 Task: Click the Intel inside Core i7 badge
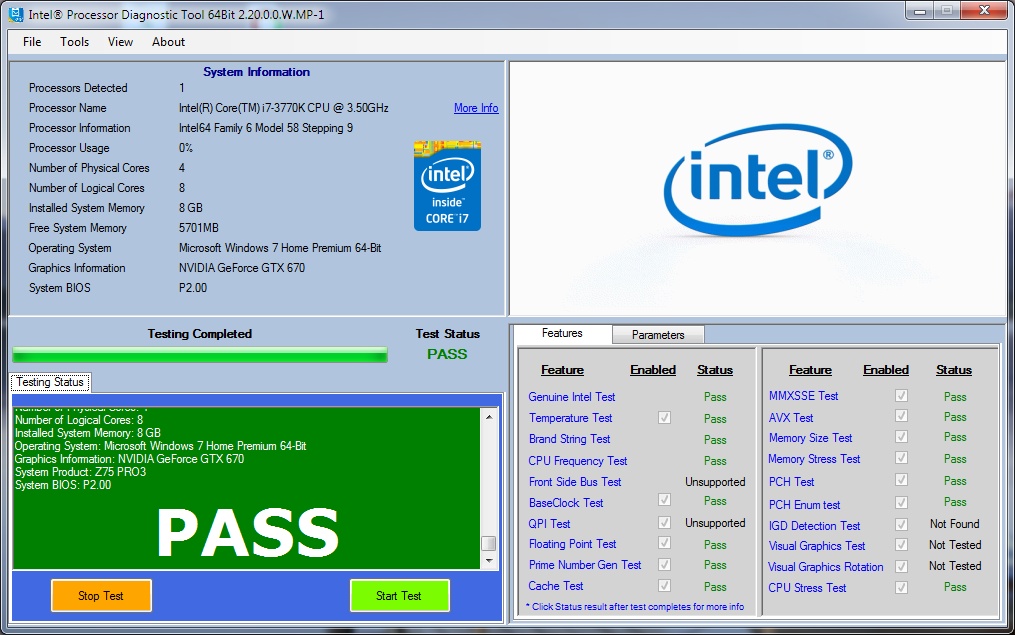coord(447,186)
